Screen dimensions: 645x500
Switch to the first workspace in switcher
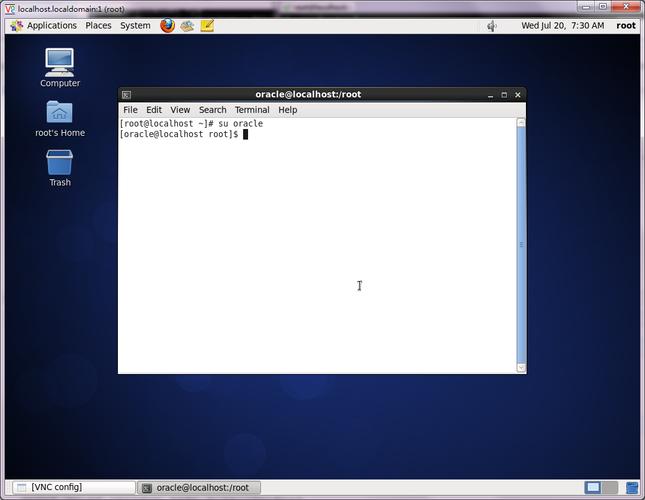click(x=593, y=488)
